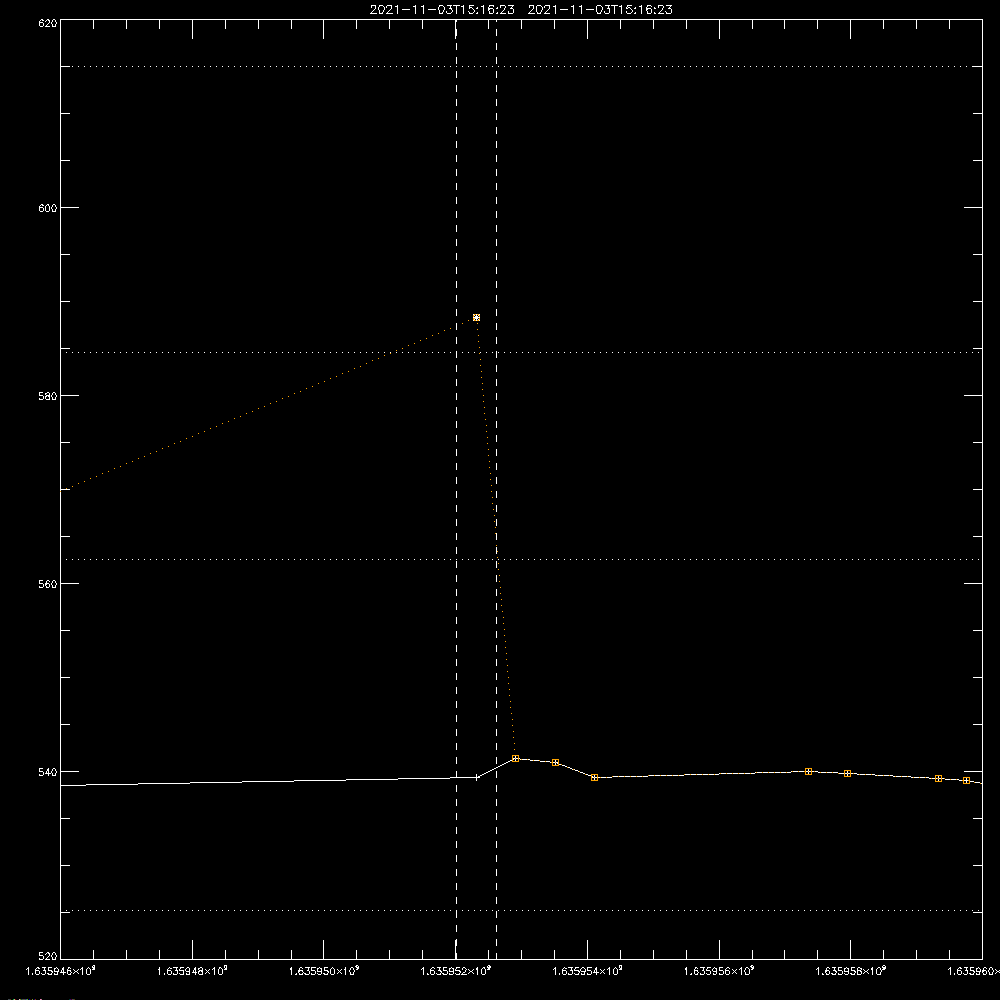This screenshot has height=1000, width=1000.
Task: Click the orange marker just left of 1.635958
Action: point(809,772)
